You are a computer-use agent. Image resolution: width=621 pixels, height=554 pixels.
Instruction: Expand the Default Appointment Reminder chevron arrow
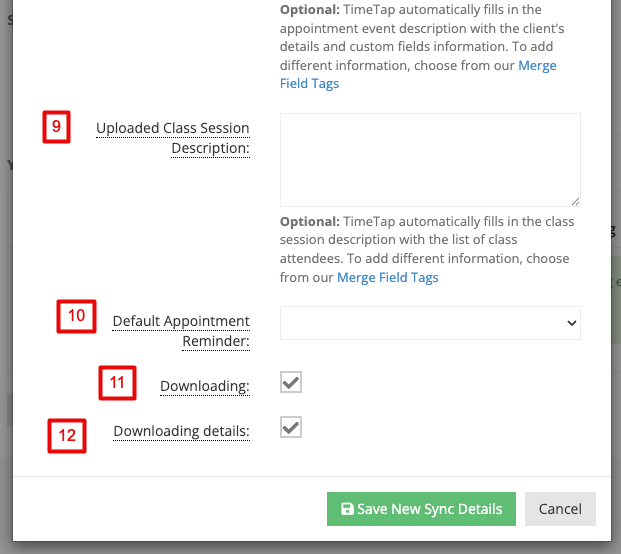(571, 323)
